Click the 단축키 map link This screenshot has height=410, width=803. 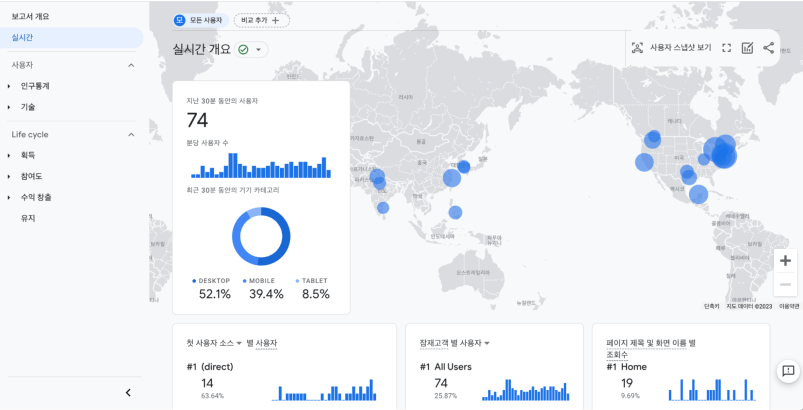712,306
